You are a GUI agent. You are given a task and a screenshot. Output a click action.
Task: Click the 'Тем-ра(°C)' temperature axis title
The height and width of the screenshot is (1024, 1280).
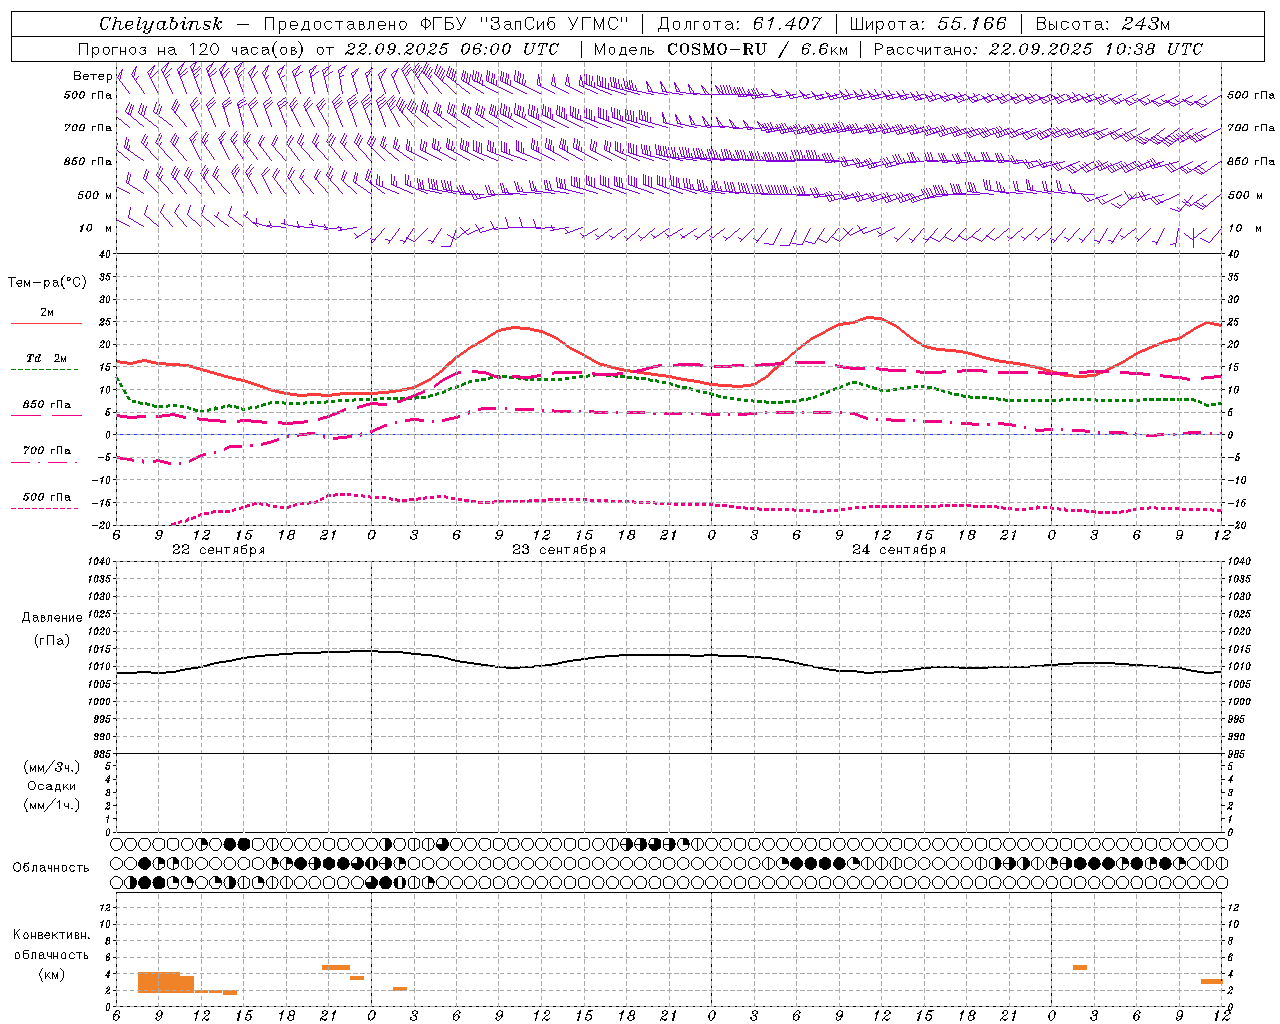(47, 283)
